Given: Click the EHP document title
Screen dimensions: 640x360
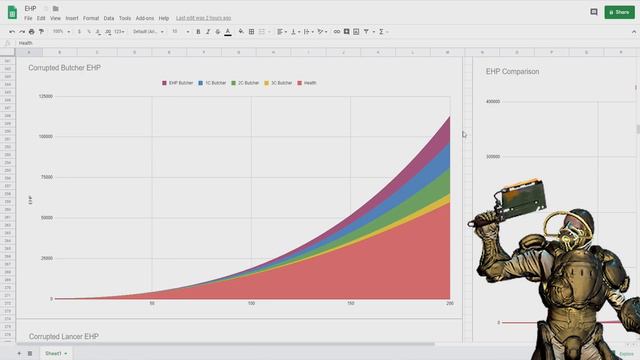Looking at the screenshot, I should (30, 9).
